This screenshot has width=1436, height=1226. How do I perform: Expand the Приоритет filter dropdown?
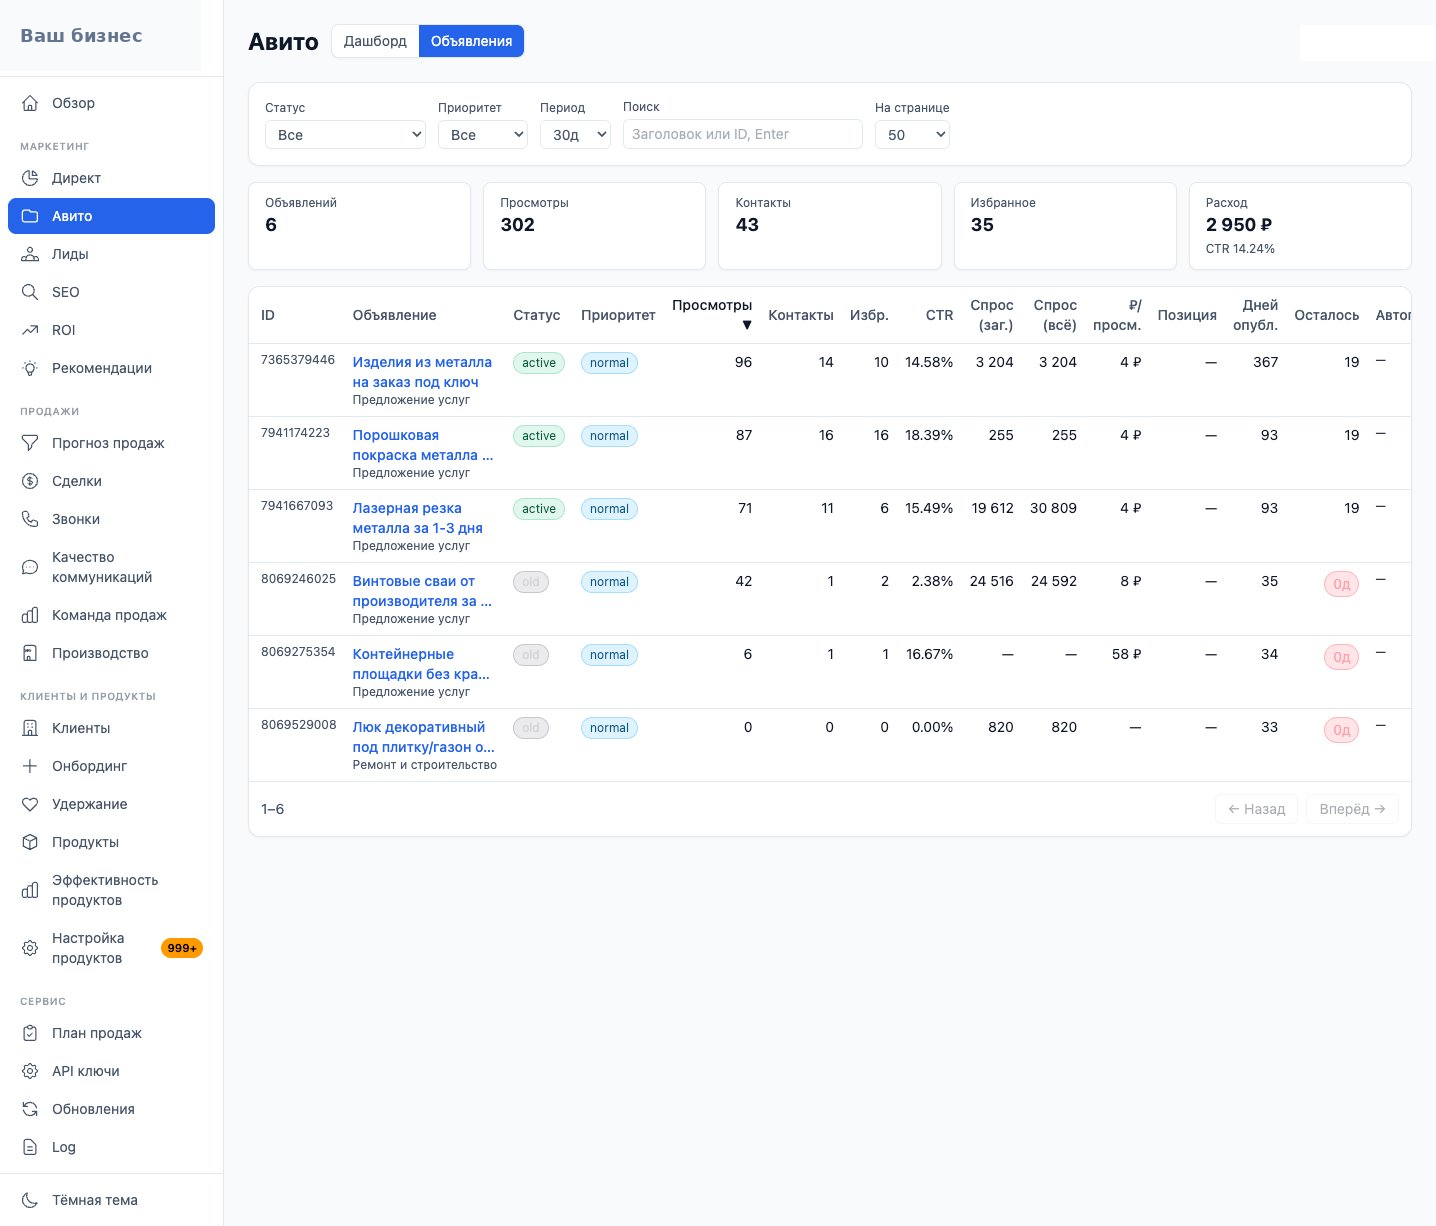(483, 134)
